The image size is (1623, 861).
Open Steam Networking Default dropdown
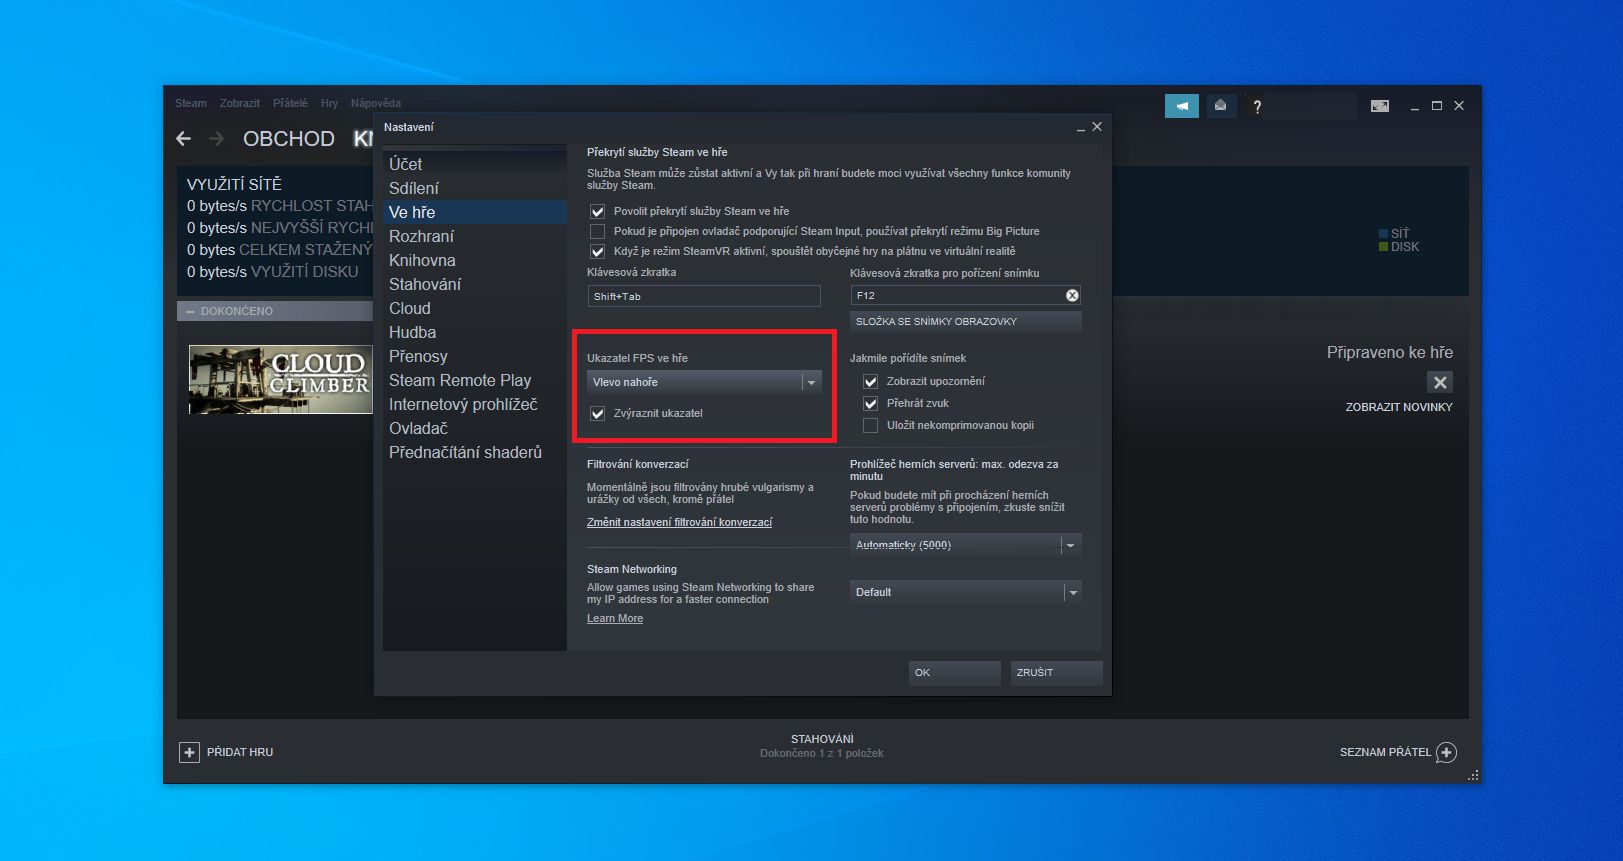965,592
